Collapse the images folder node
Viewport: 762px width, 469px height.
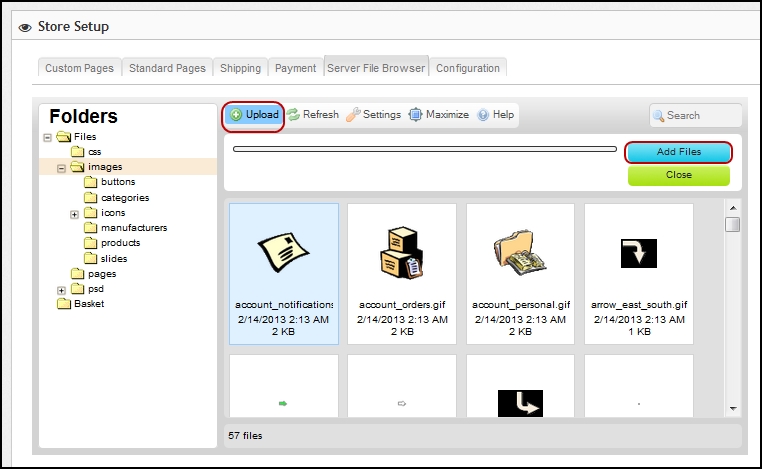(61, 168)
